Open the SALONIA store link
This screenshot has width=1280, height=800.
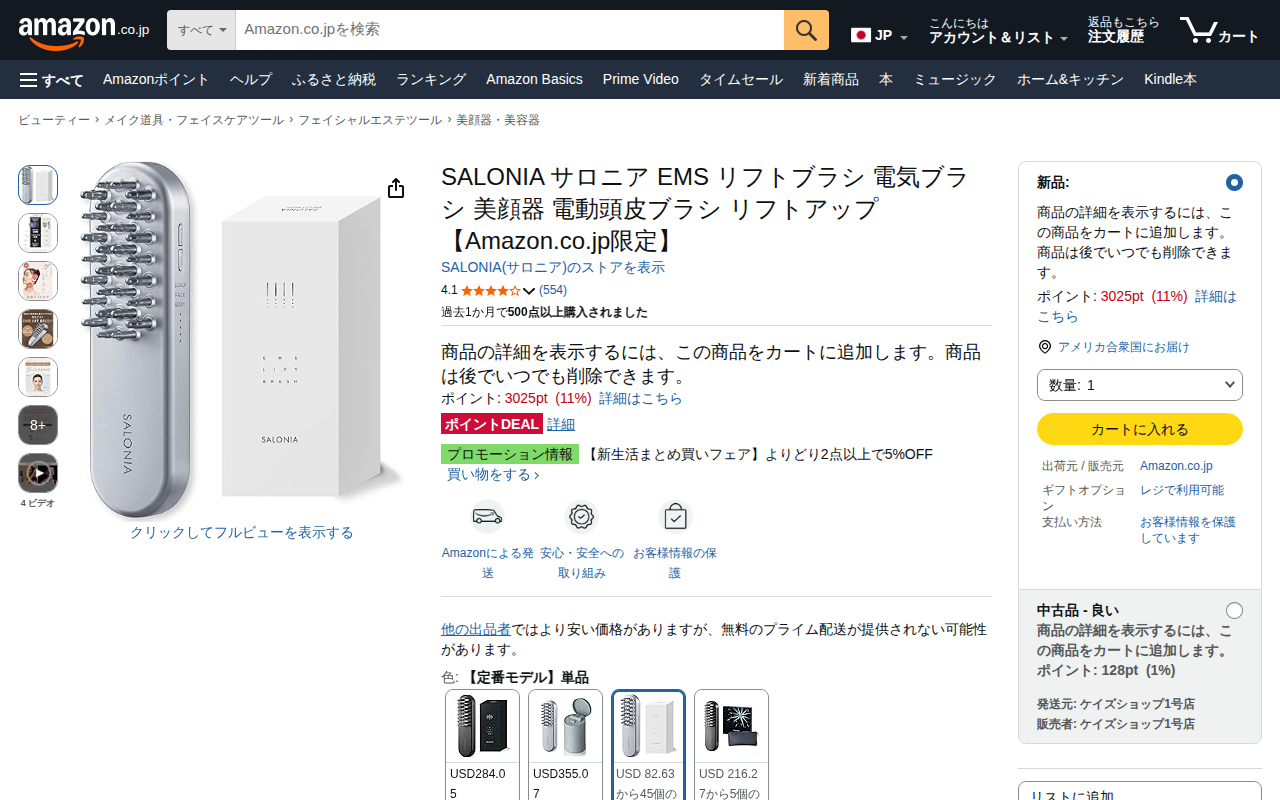(x=553, y=268)
